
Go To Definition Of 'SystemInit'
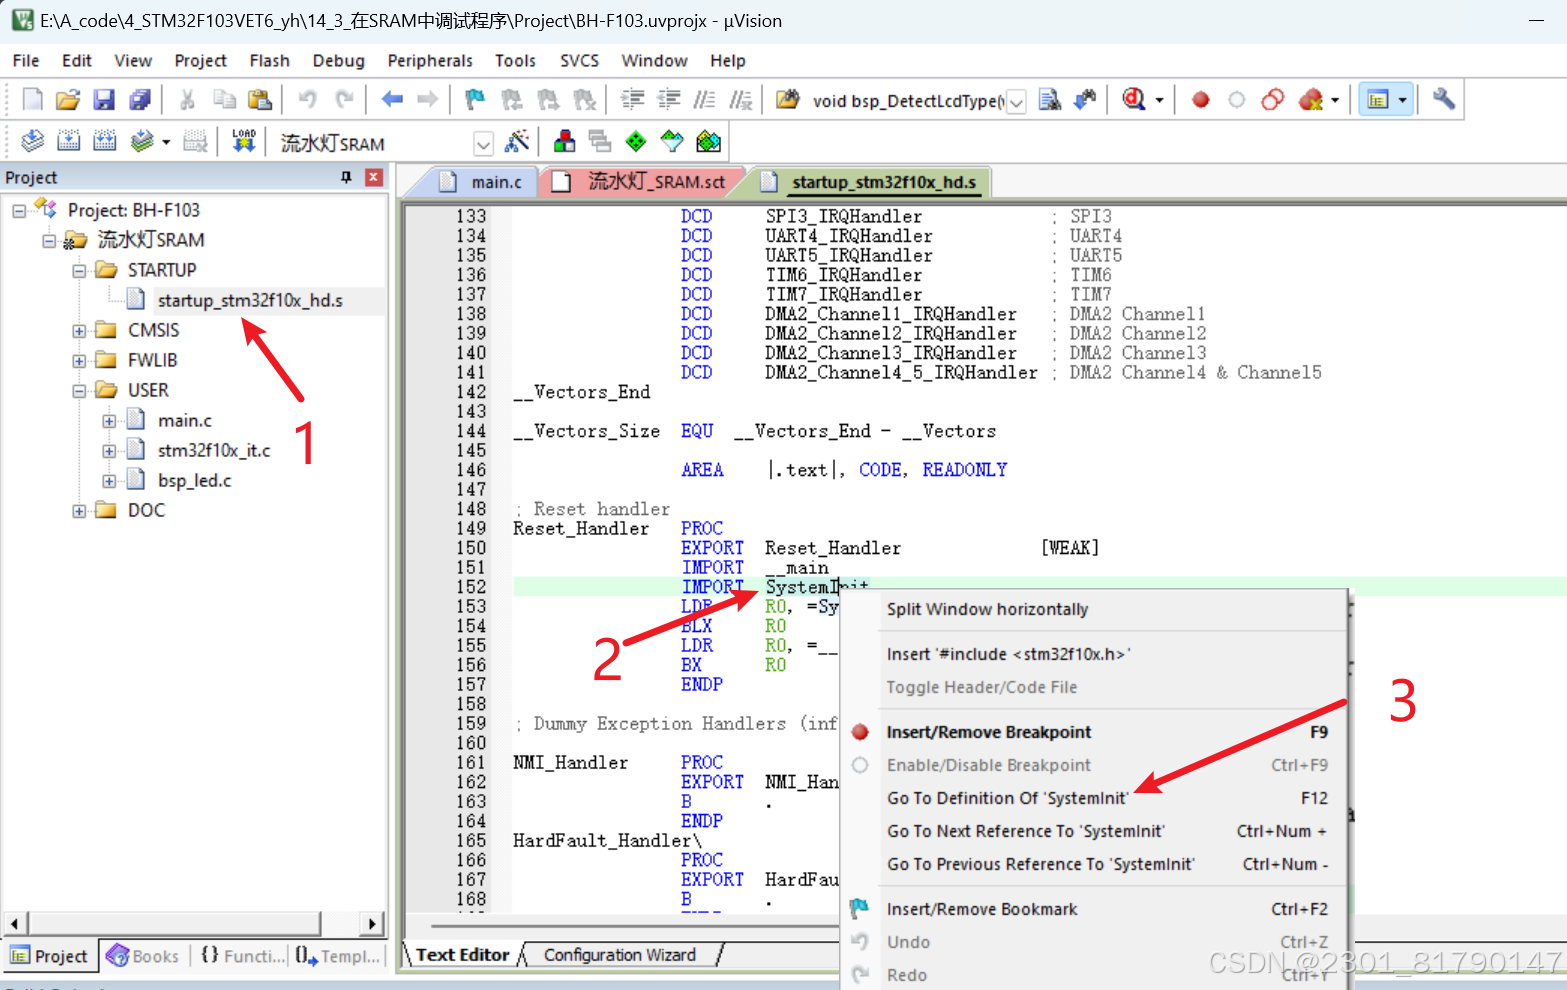pyautogui.click(x=1007, y=798)
